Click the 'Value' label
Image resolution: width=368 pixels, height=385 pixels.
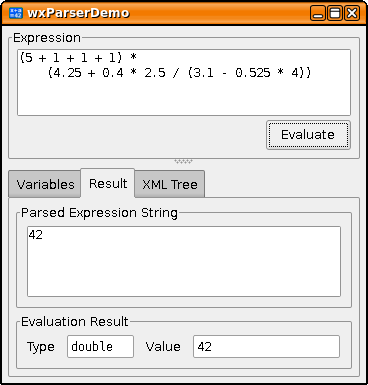pyautogui.click(x=163, y=347)
